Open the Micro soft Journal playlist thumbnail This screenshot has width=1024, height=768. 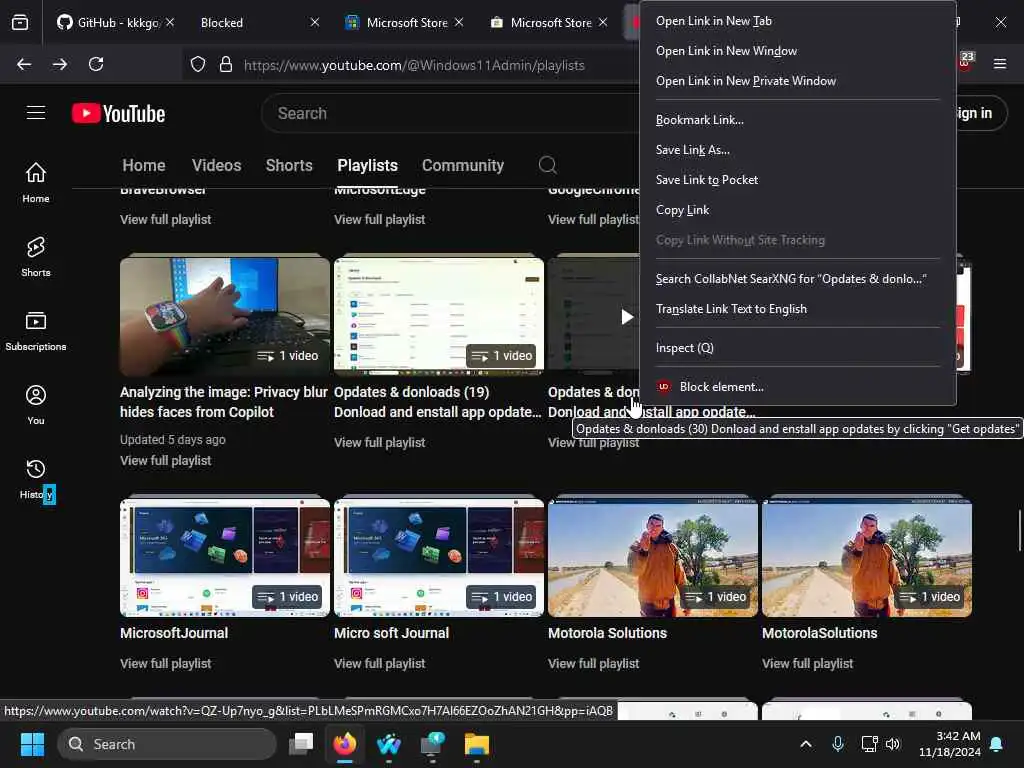click(x=439, y=558)
